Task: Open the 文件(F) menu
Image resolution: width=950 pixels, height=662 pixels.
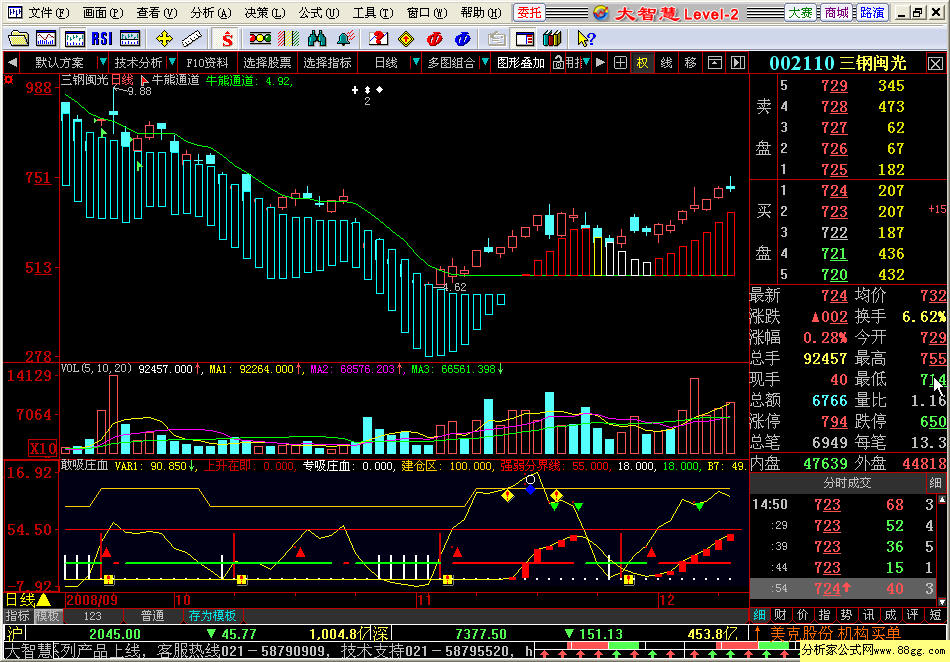Action: point(48,13)
